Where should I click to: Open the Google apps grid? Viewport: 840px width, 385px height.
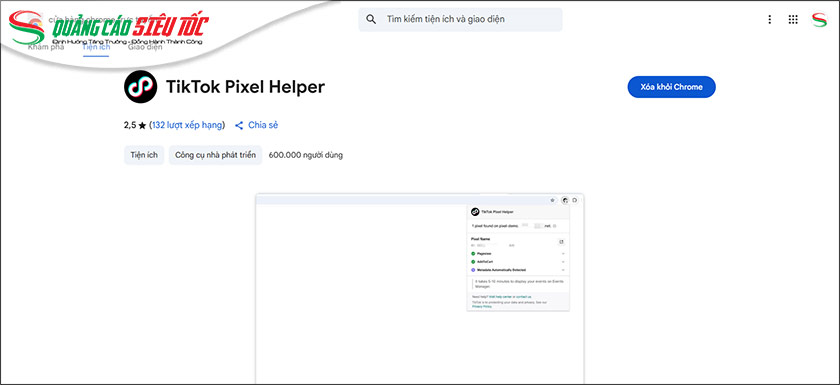coord(793,19)
